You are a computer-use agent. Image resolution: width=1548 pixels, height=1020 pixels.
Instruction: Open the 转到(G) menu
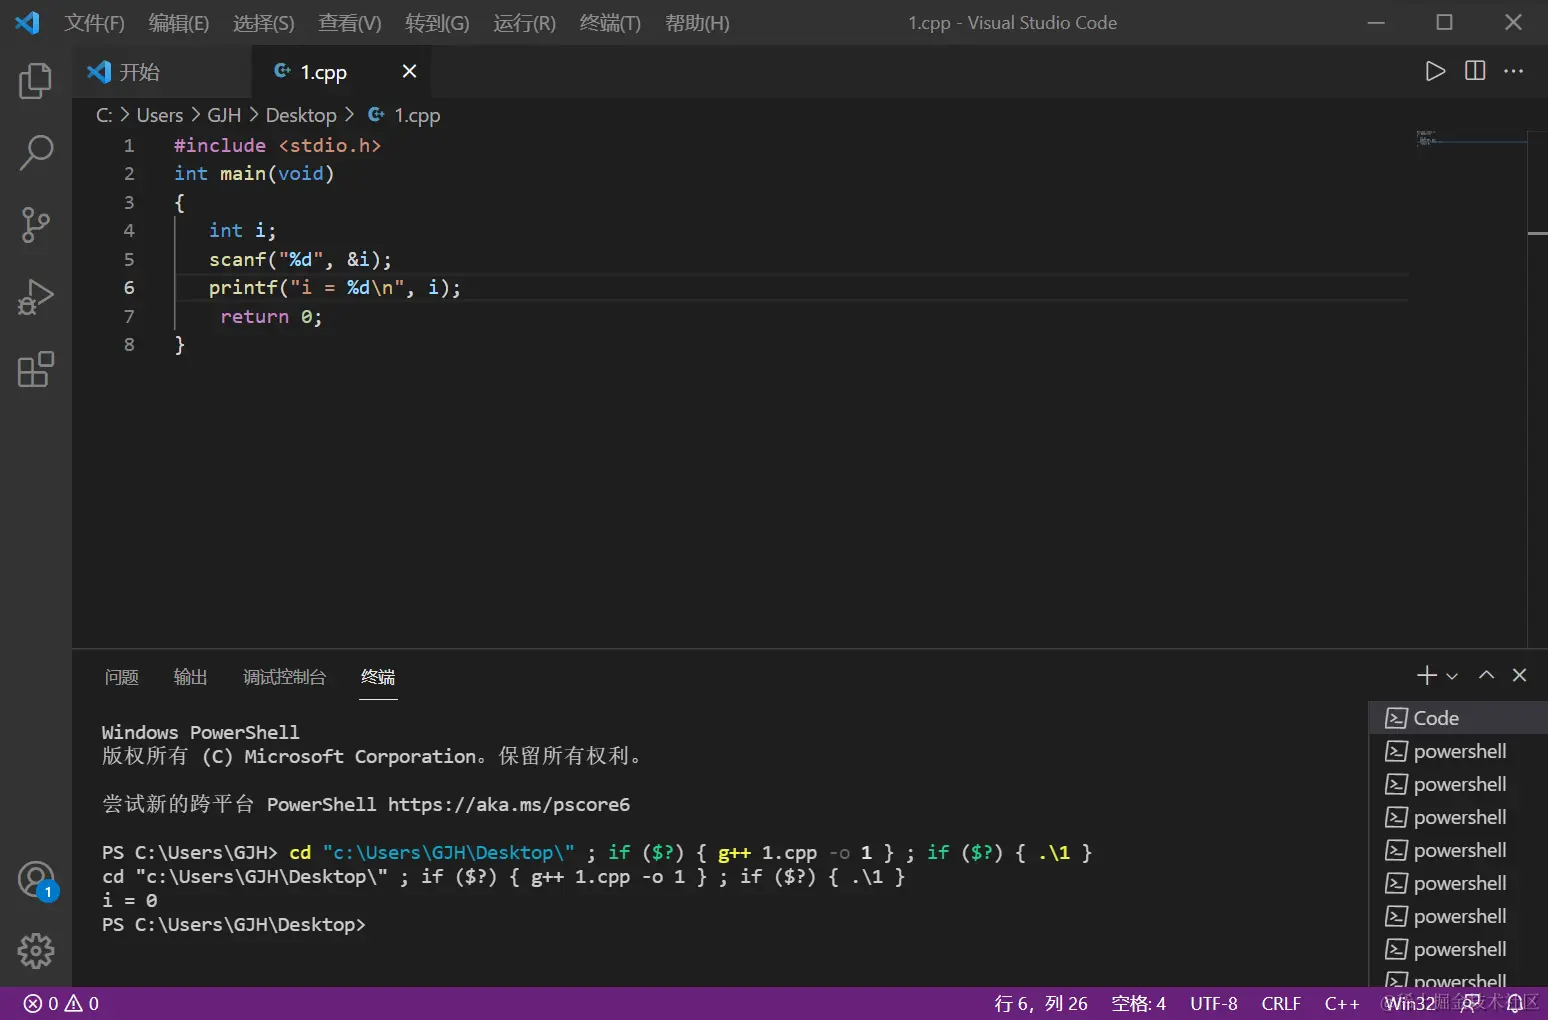pos(437,23)
